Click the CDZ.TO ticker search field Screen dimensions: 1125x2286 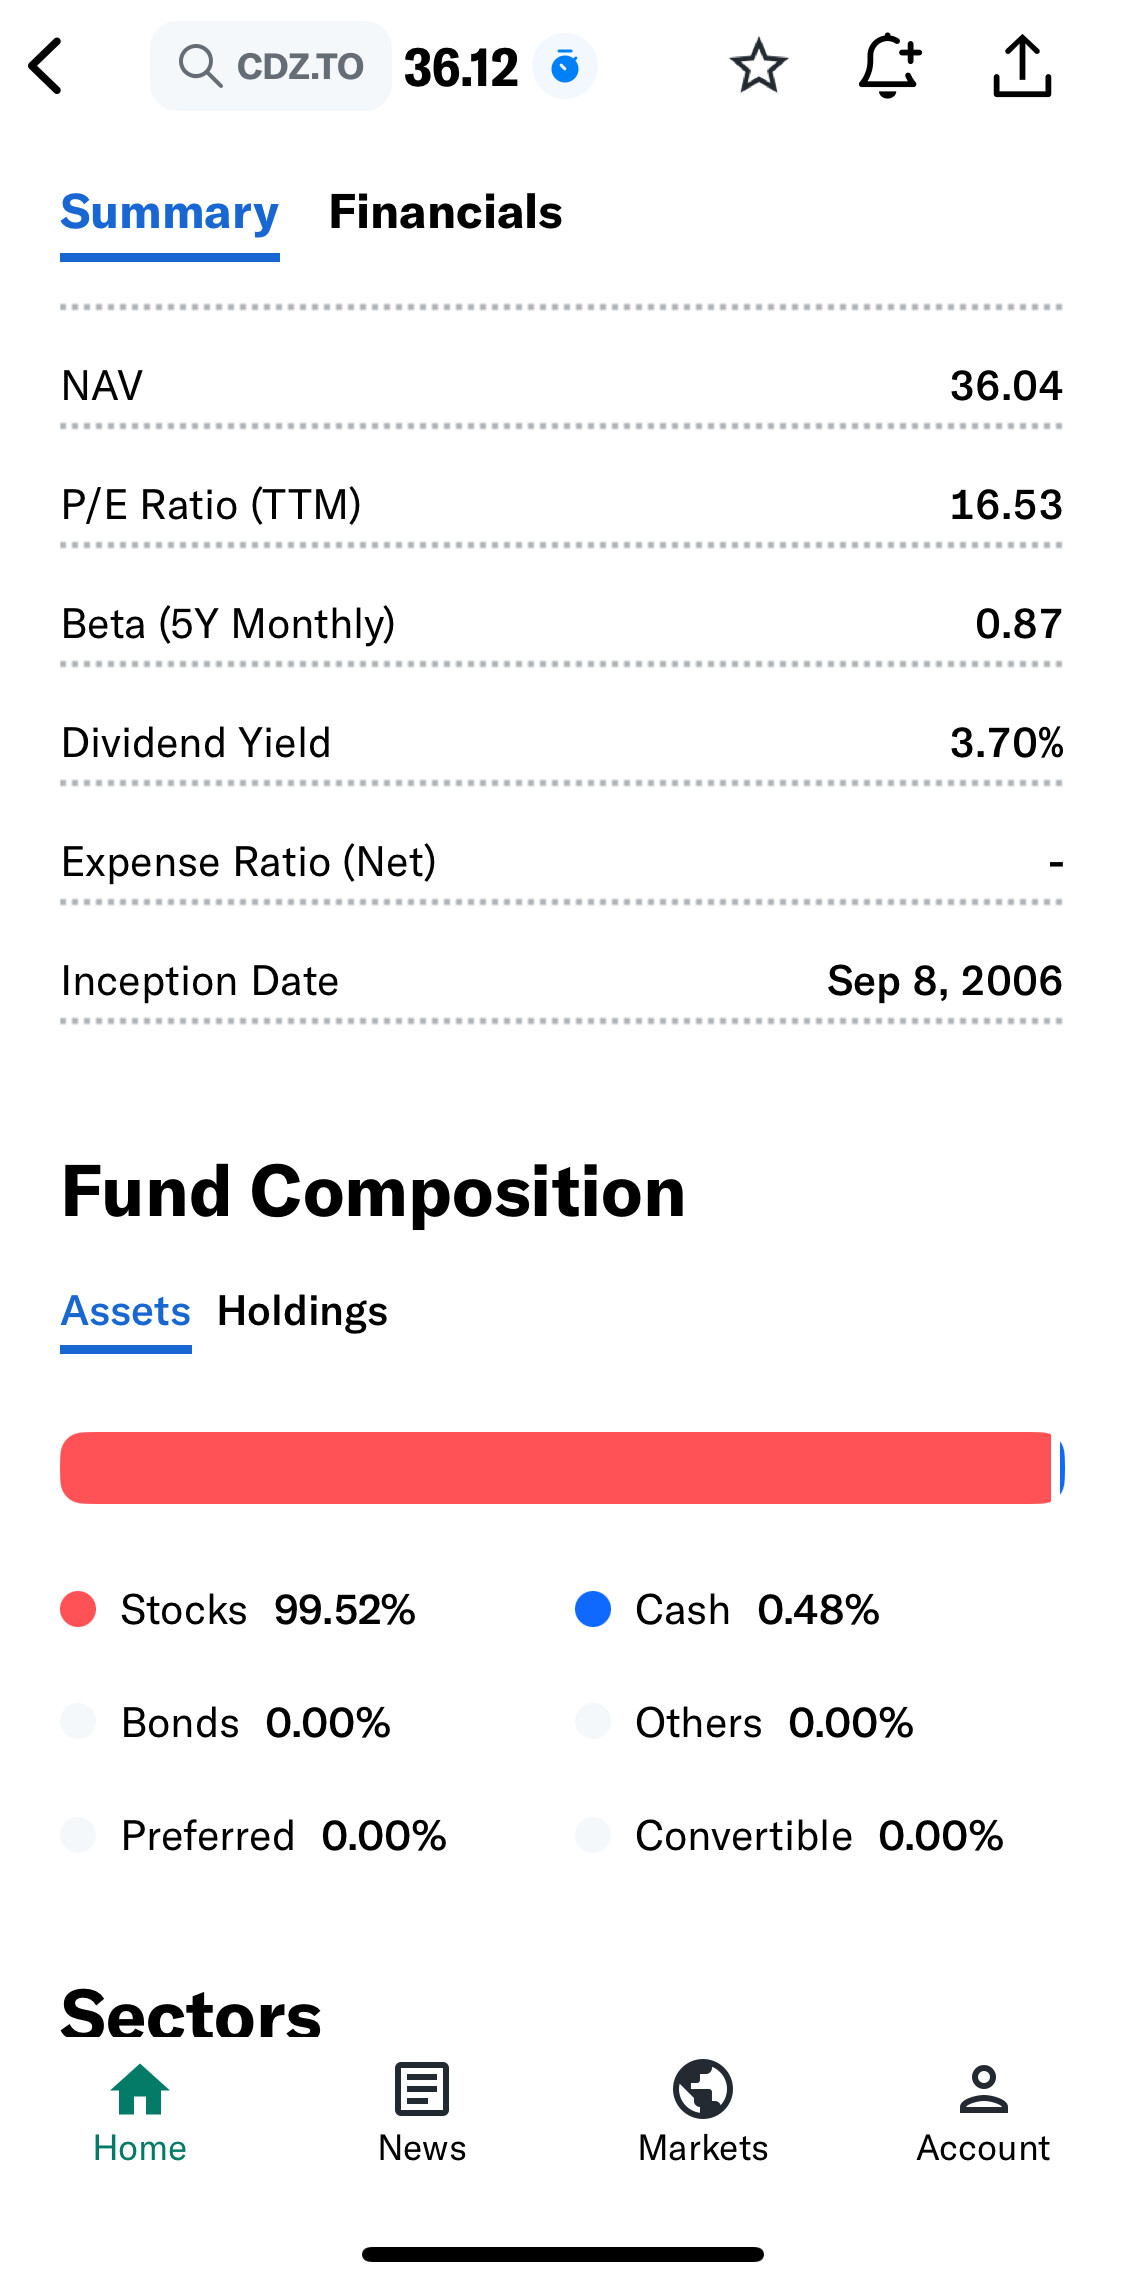(299, 66)
